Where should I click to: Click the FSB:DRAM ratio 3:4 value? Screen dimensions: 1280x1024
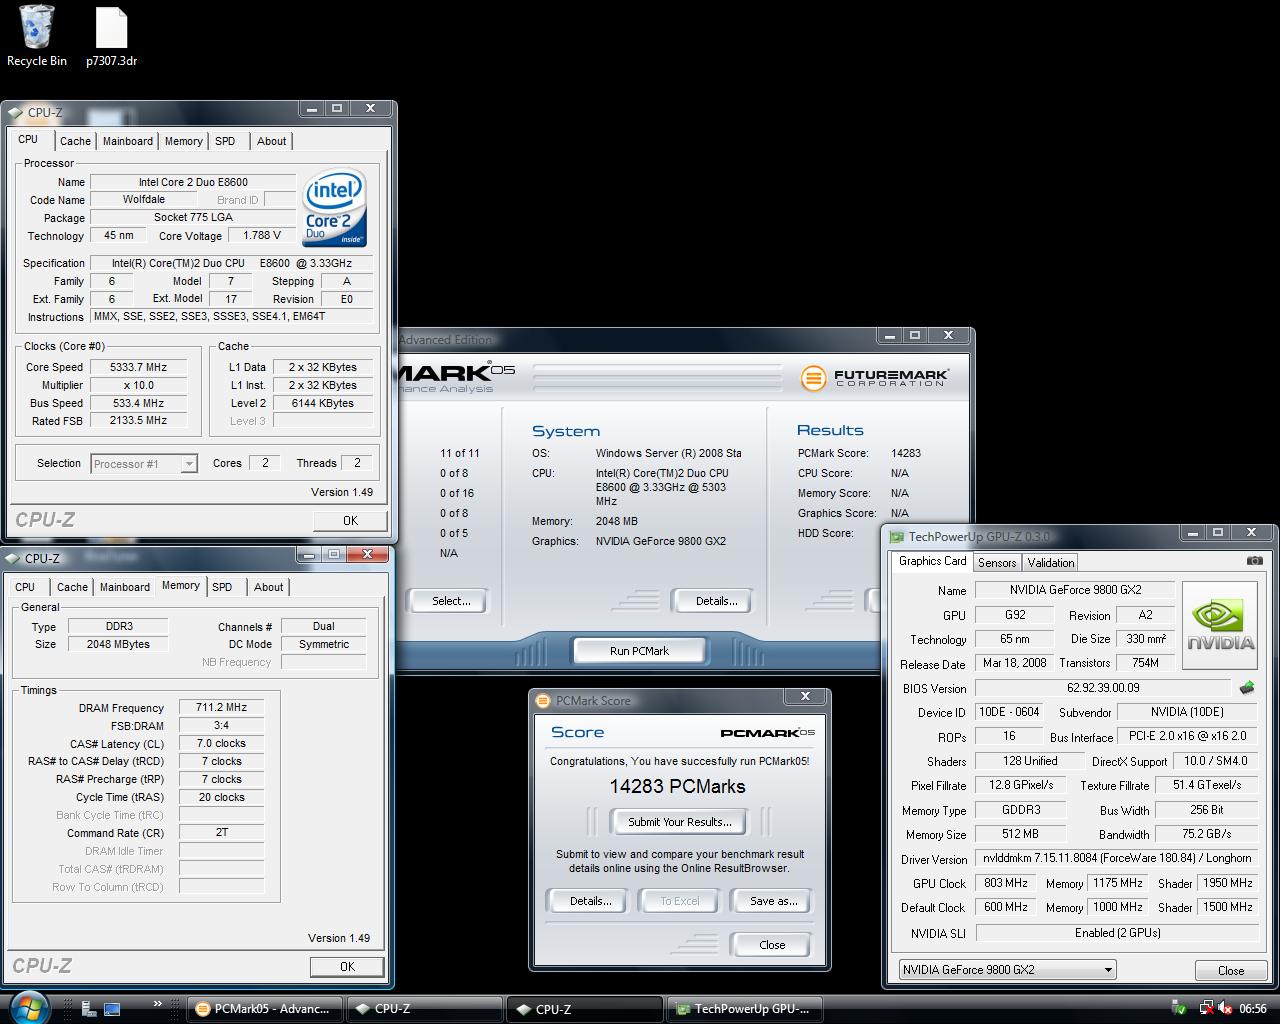(x=221, y=725)
